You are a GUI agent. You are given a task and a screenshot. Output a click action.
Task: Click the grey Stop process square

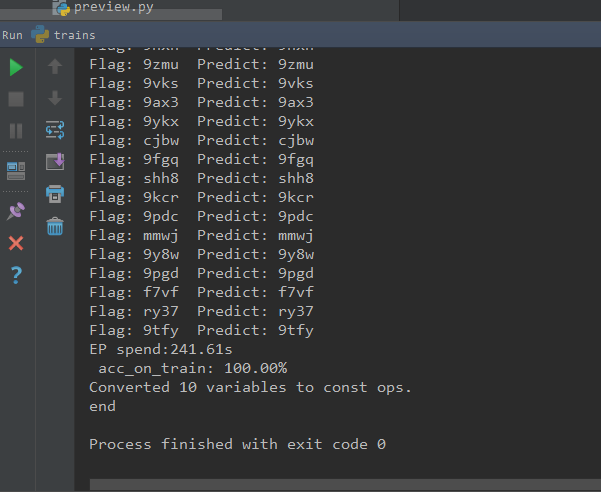click(16, 99)
